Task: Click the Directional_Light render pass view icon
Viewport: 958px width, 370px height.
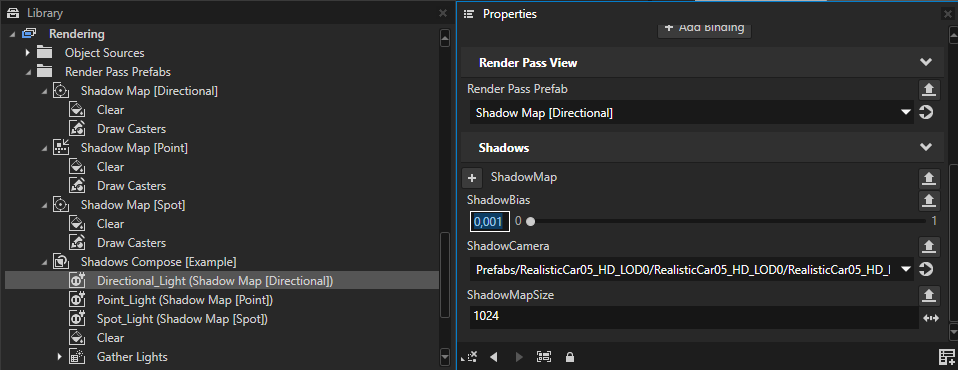Action: (76, 280)
